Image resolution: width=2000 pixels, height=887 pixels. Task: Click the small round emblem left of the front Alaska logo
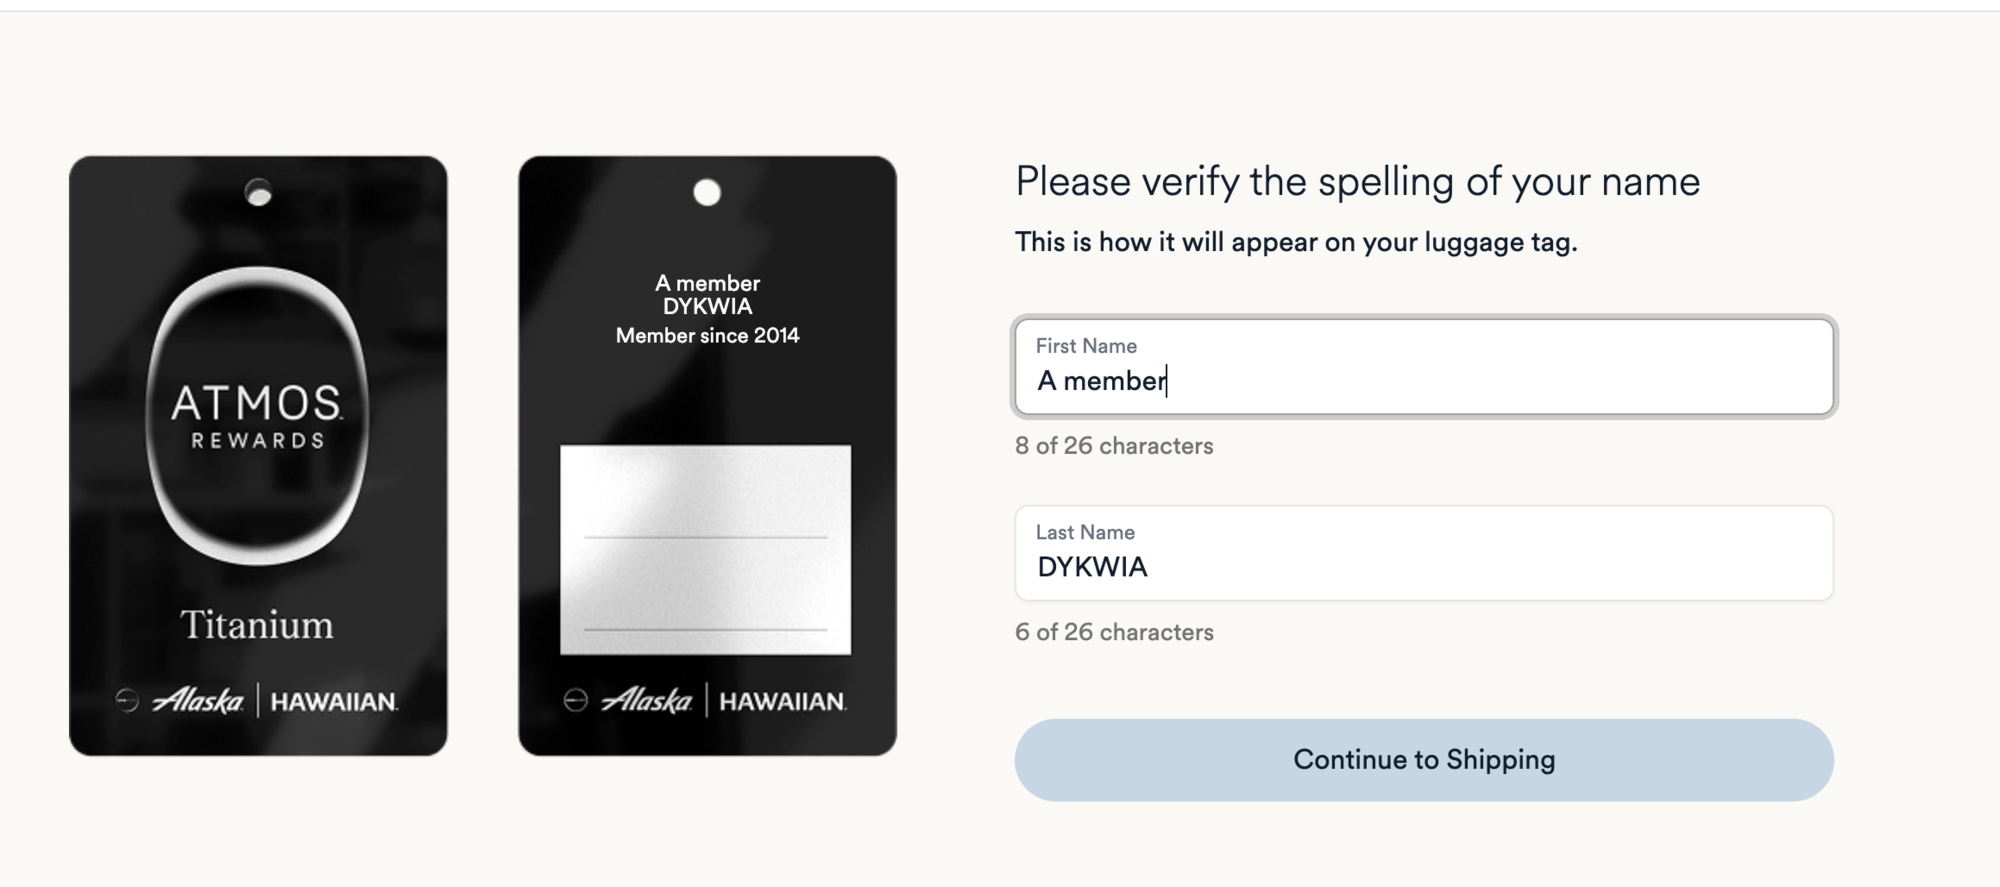point(127,700)
